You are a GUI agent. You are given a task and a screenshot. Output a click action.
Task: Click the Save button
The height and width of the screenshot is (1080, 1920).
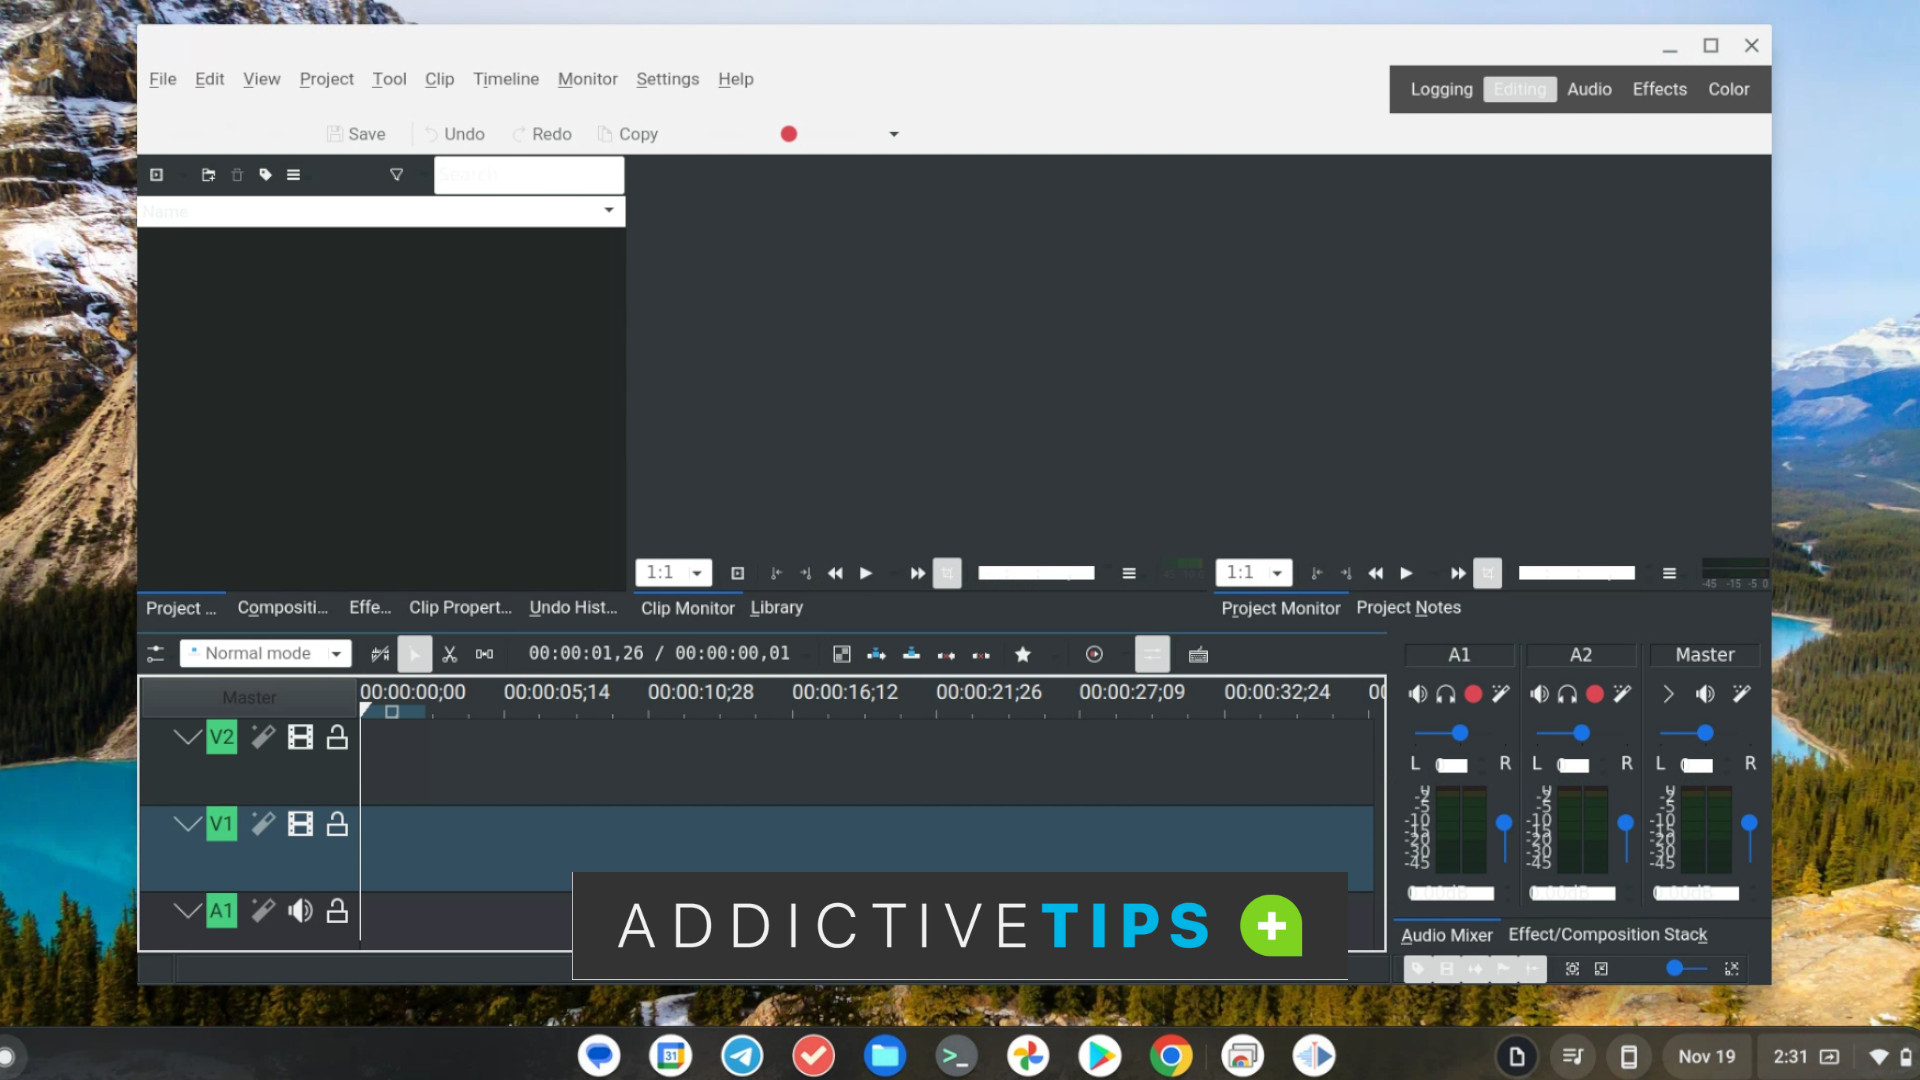point(356,133)
